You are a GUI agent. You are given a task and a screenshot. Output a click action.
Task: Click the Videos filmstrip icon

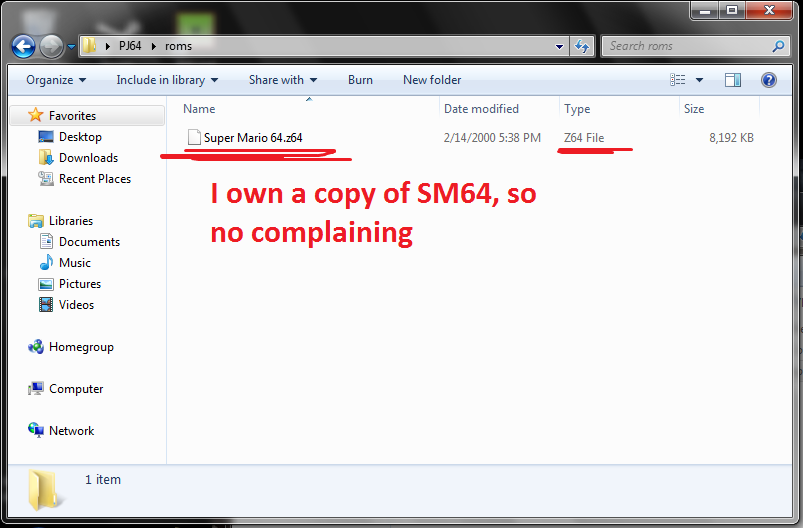(x=46, y=305)
